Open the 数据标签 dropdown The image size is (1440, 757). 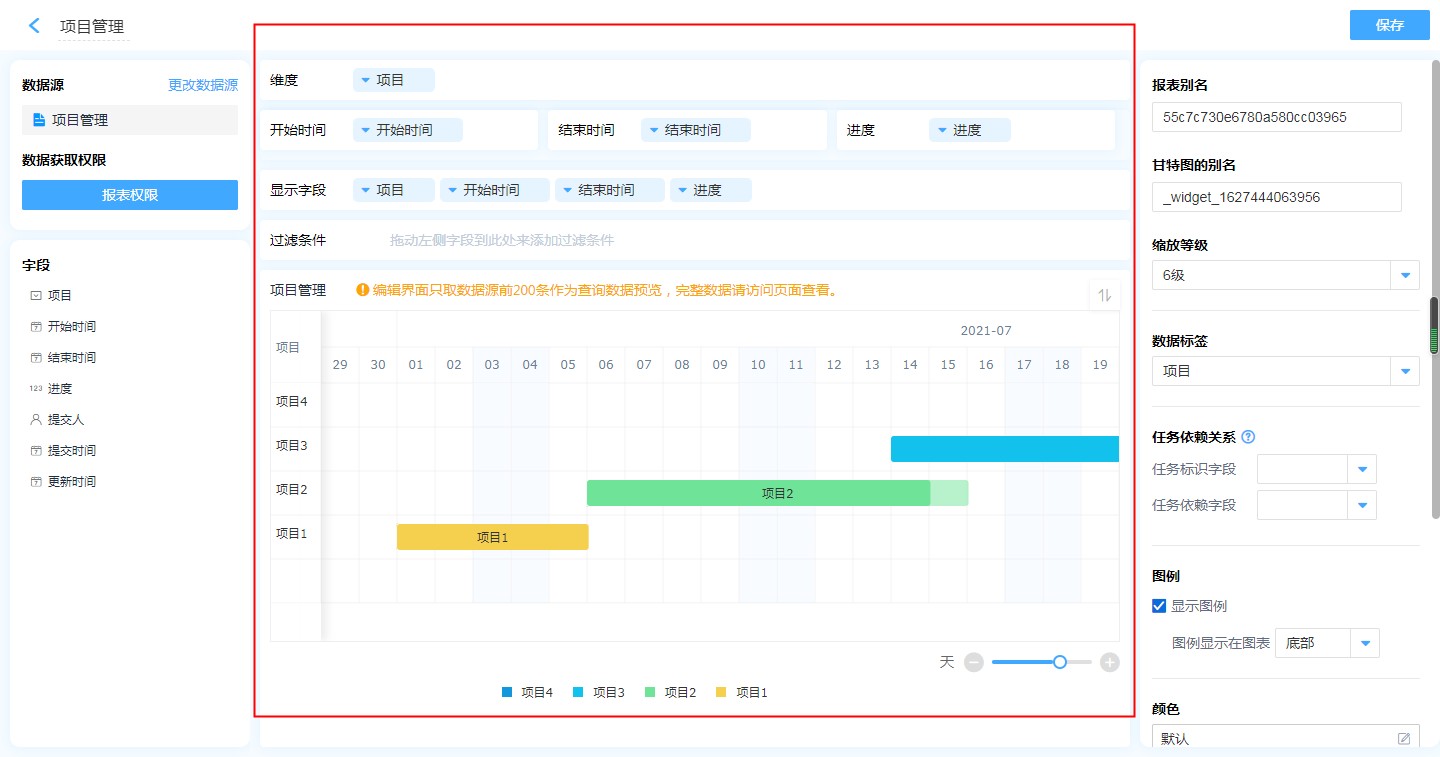(x=1405, y=371)
